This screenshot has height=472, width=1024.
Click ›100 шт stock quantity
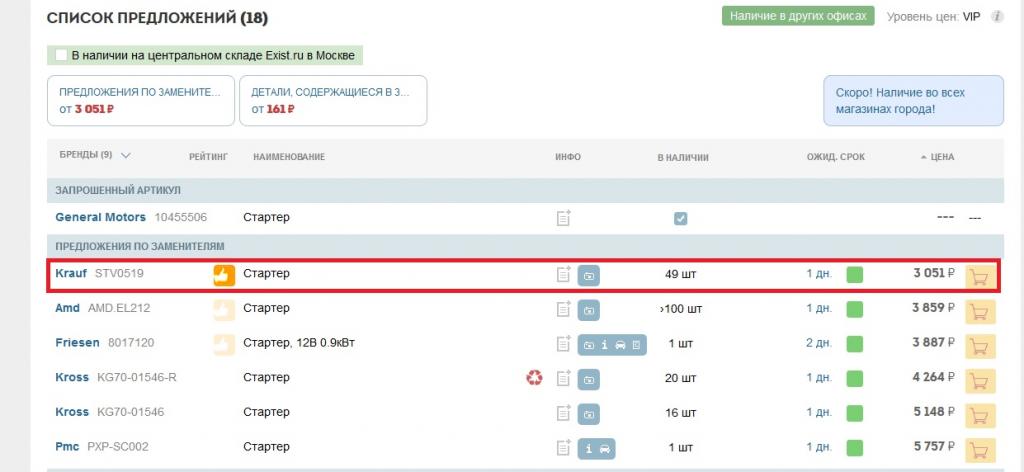[x=681, y=309]
